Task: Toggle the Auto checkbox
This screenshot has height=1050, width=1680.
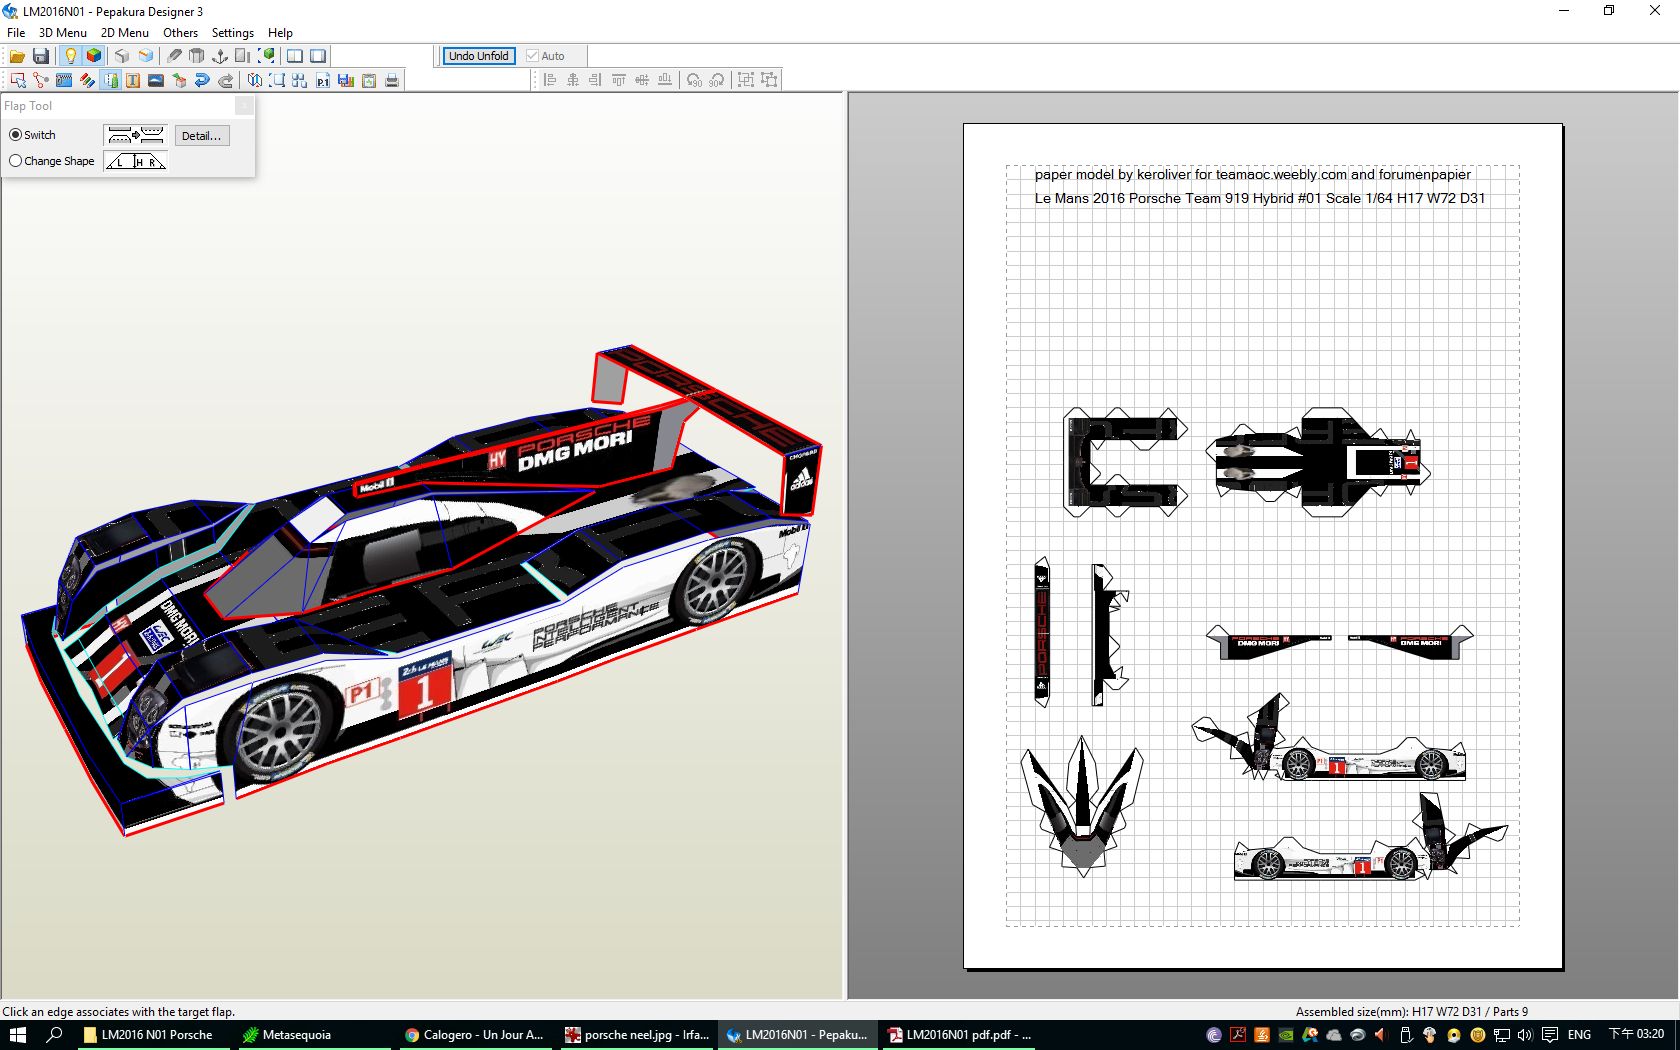Action: click(533, 56)
